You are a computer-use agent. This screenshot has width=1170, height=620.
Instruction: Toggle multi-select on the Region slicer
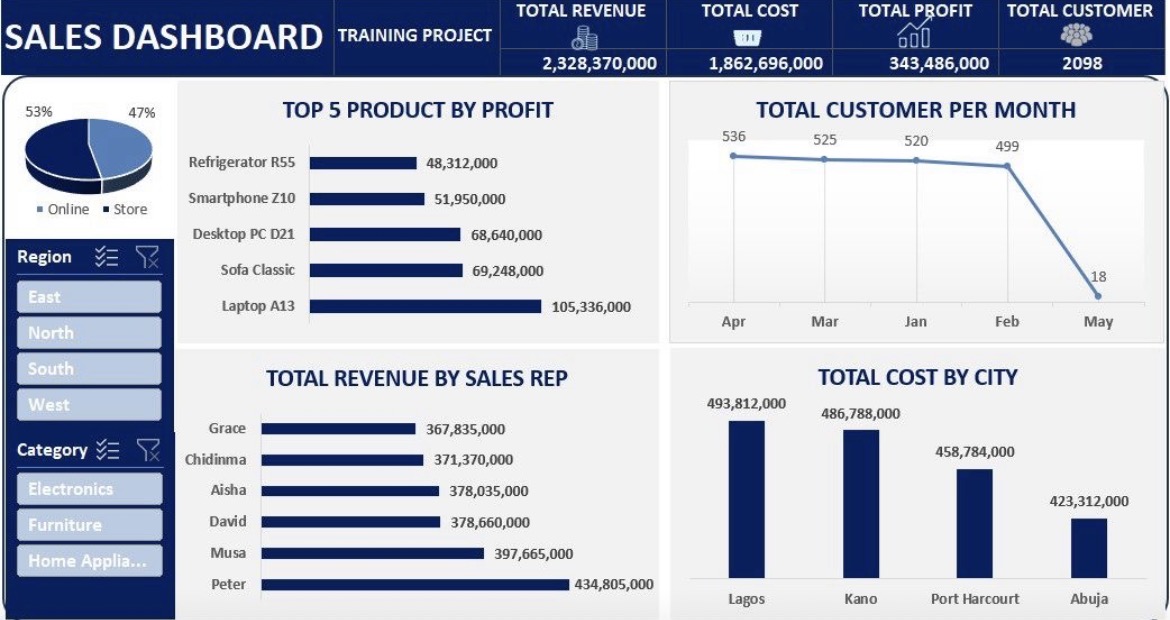[107, 257]
